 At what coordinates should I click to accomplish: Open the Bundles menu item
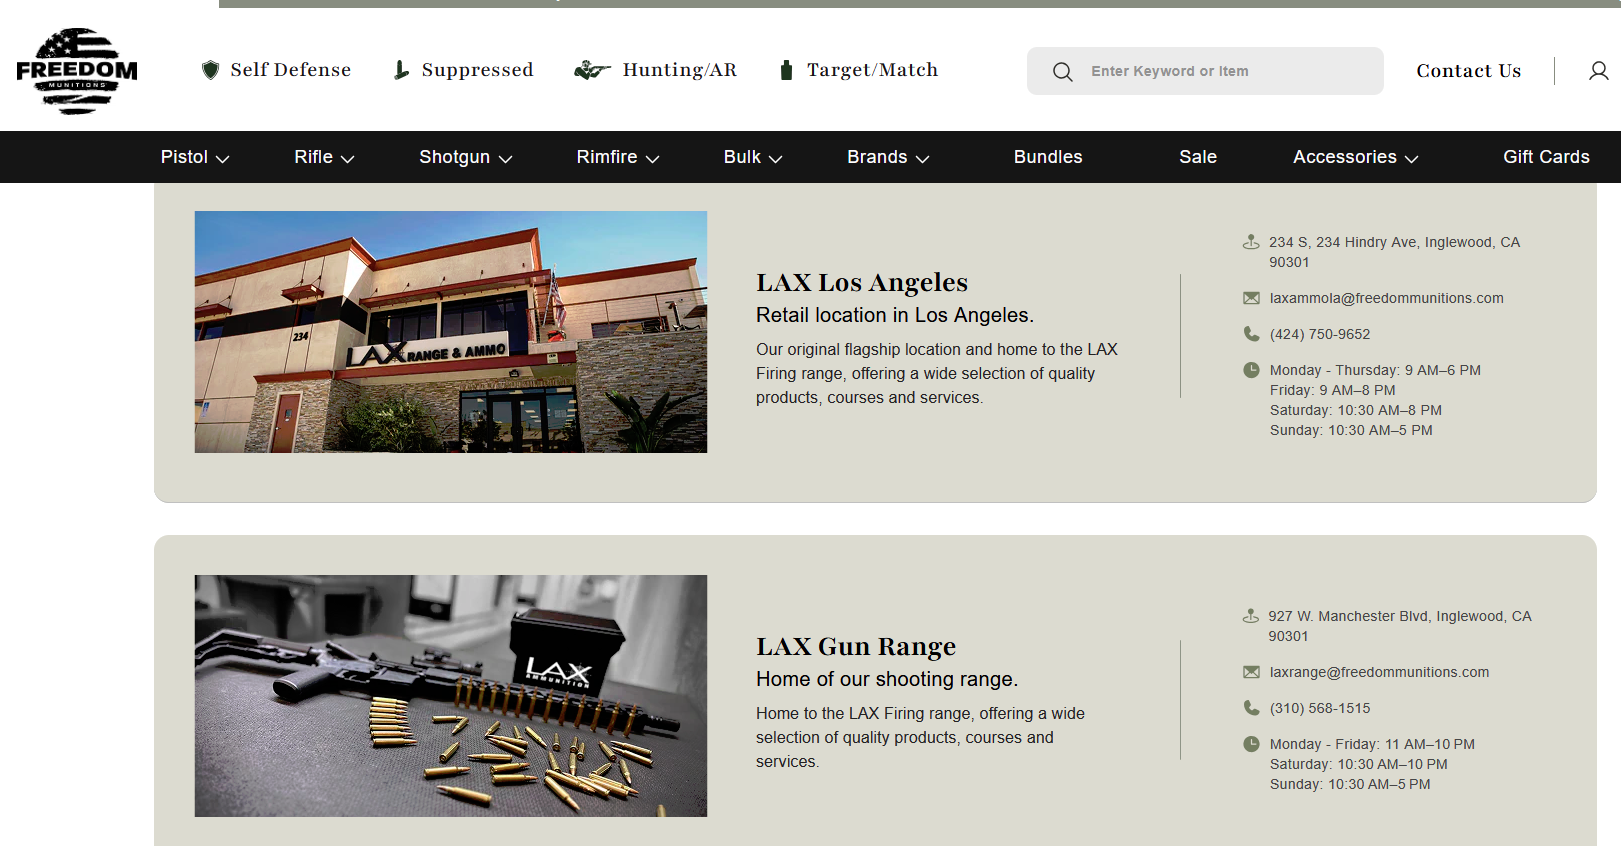coord(1047,157)
